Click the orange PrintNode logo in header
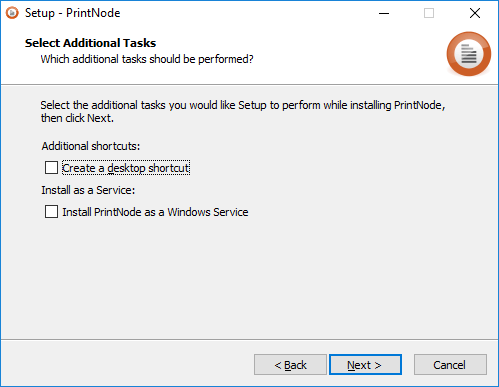This screenshot has width=499, height=387. [469, 54]
